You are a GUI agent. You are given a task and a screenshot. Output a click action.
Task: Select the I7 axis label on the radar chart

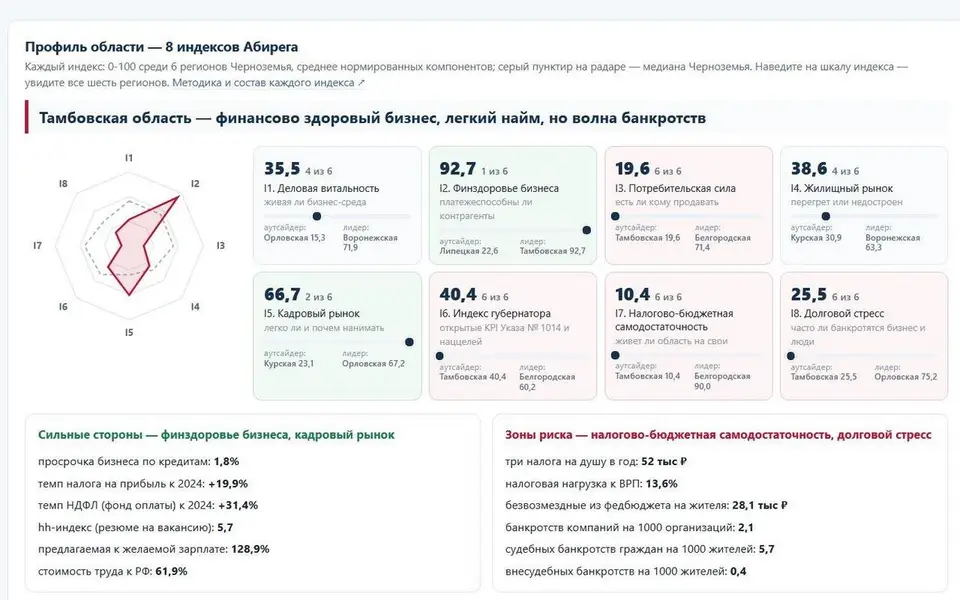tap(37, 246)
